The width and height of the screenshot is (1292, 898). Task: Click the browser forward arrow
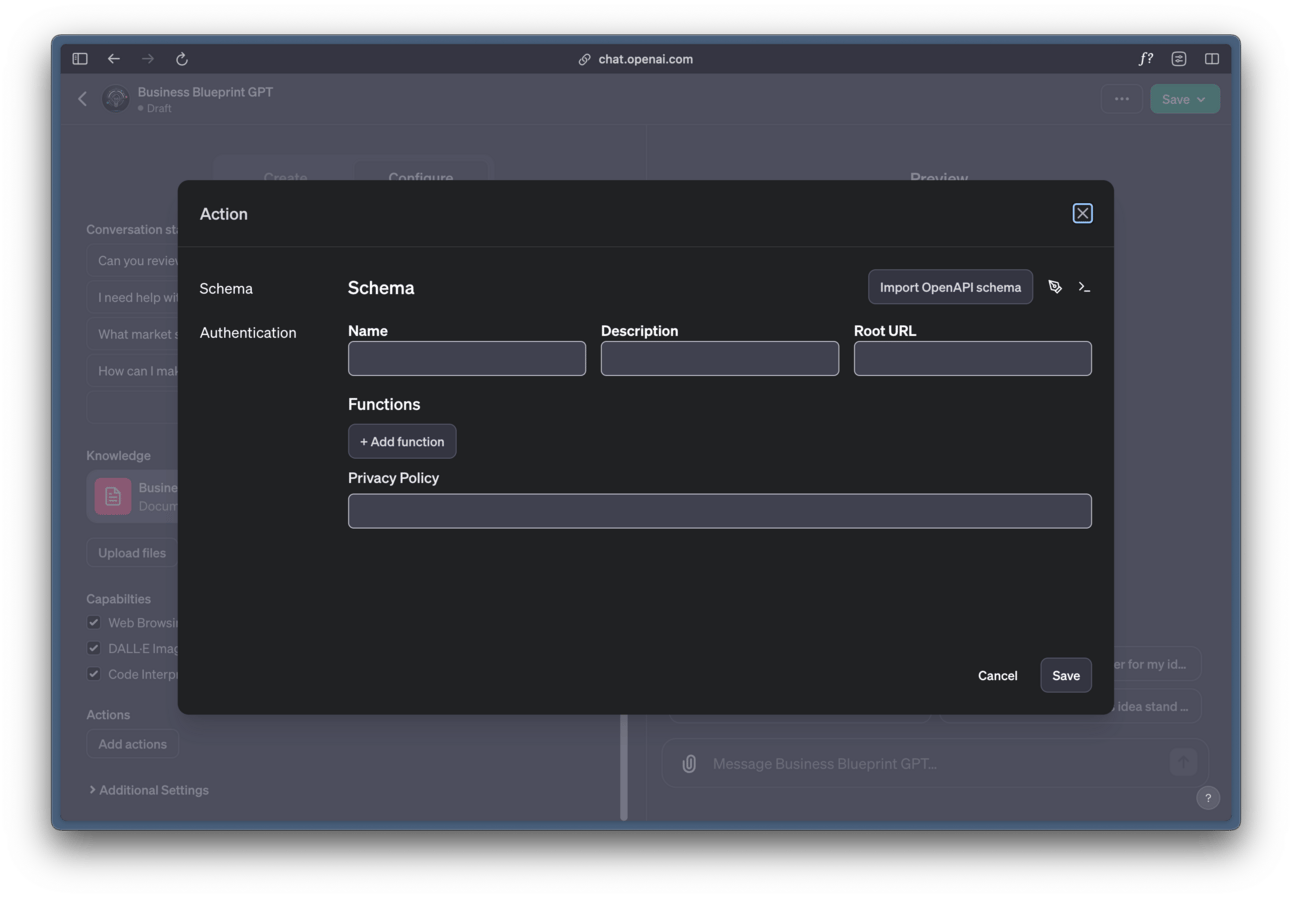(148, 59)
